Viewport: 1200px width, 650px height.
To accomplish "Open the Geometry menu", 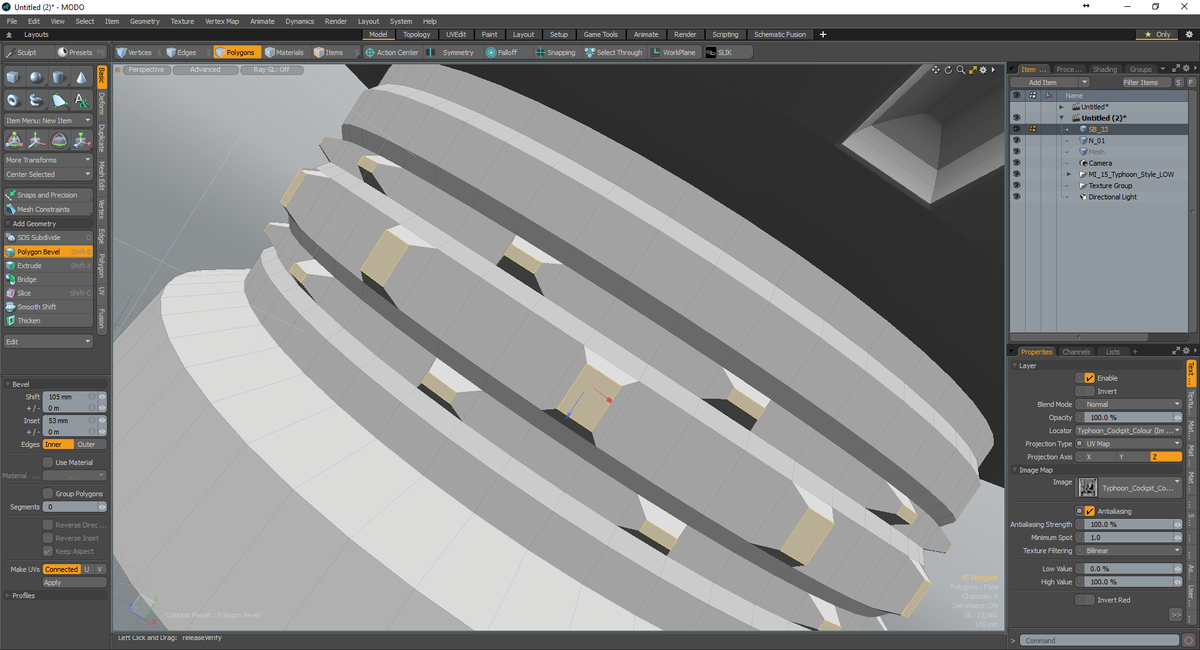I will (145, 20).
